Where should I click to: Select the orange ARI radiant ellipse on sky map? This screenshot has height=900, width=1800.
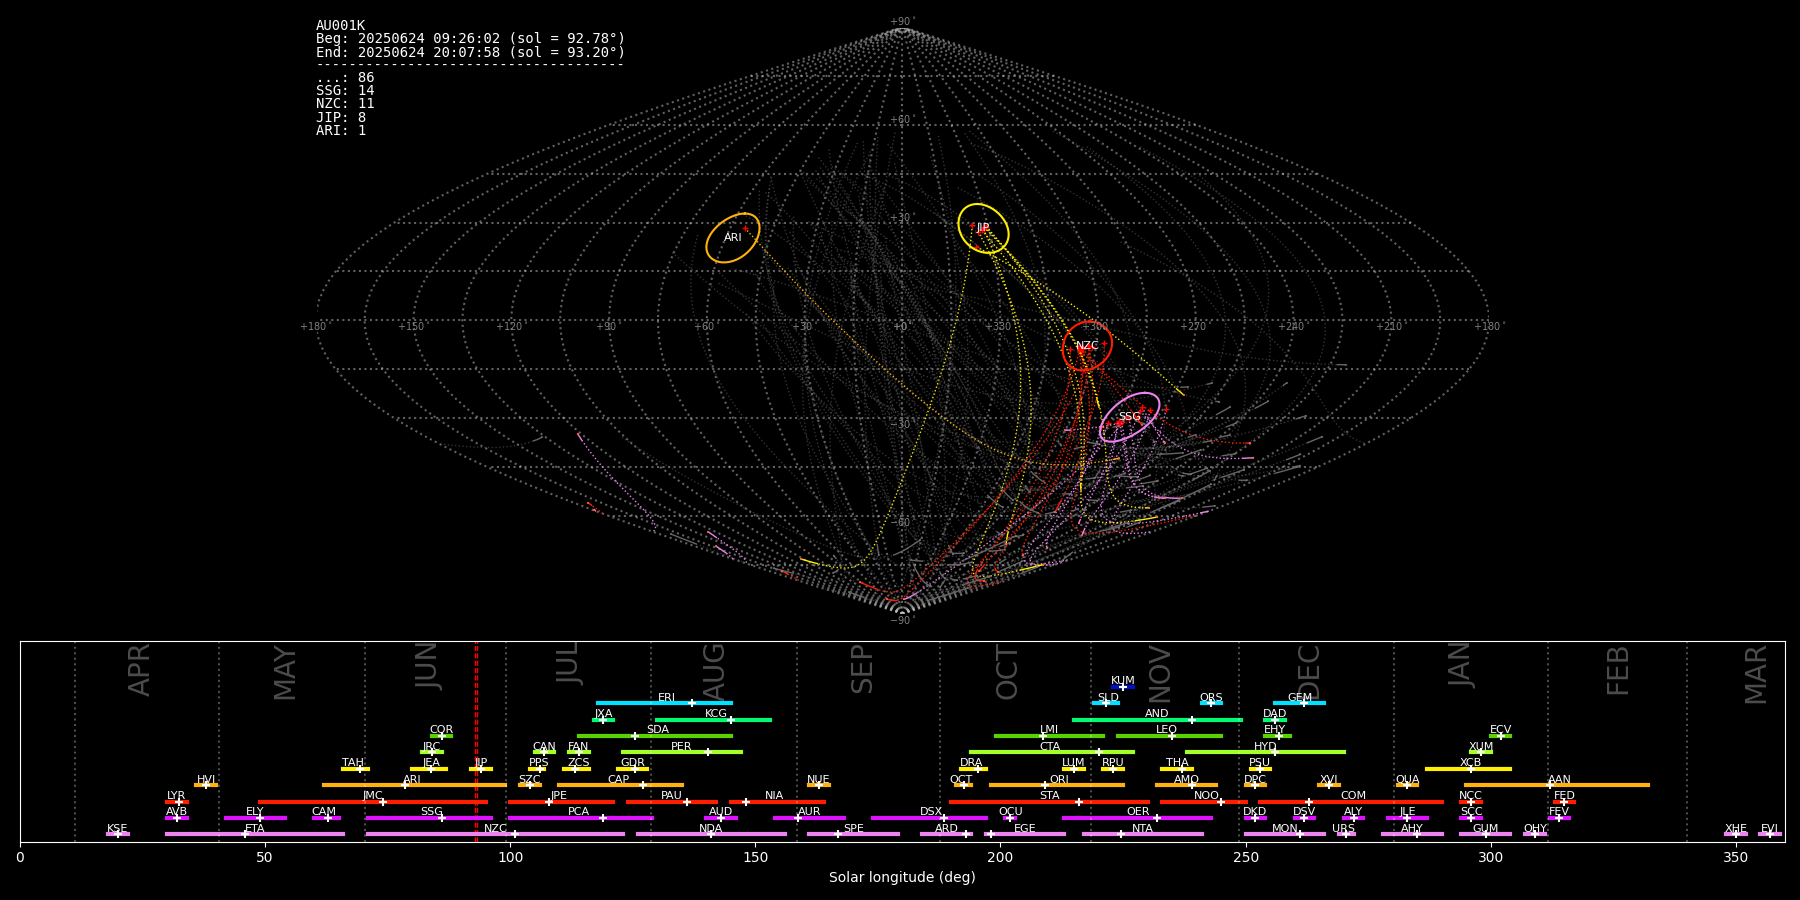point(733,238)
